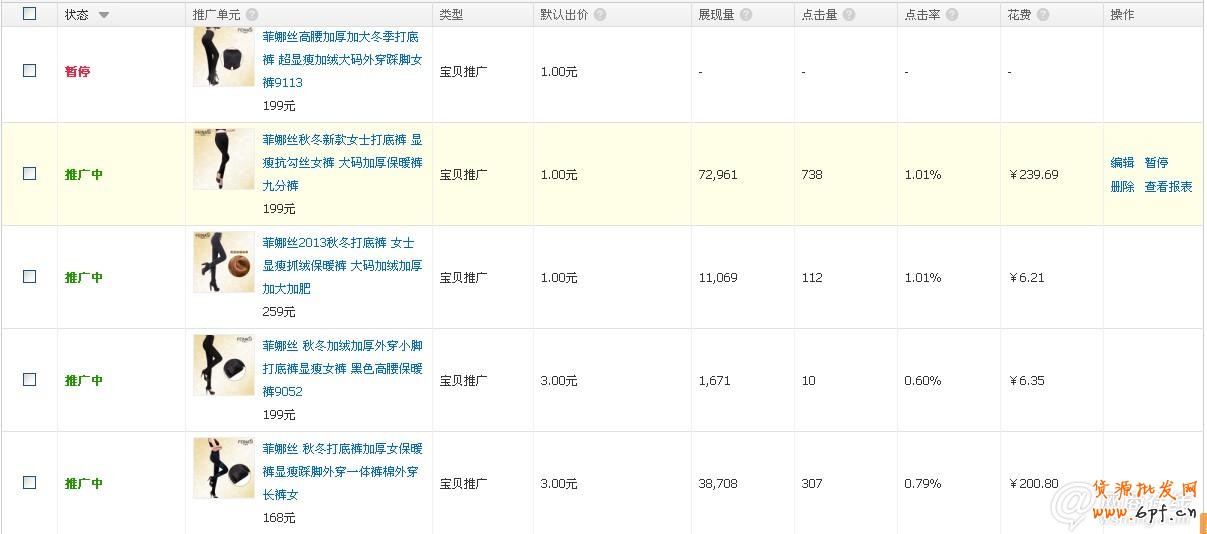Click 删除 link for the highlighted unit
The image size is (1207, 534).
coord(1122,187)
